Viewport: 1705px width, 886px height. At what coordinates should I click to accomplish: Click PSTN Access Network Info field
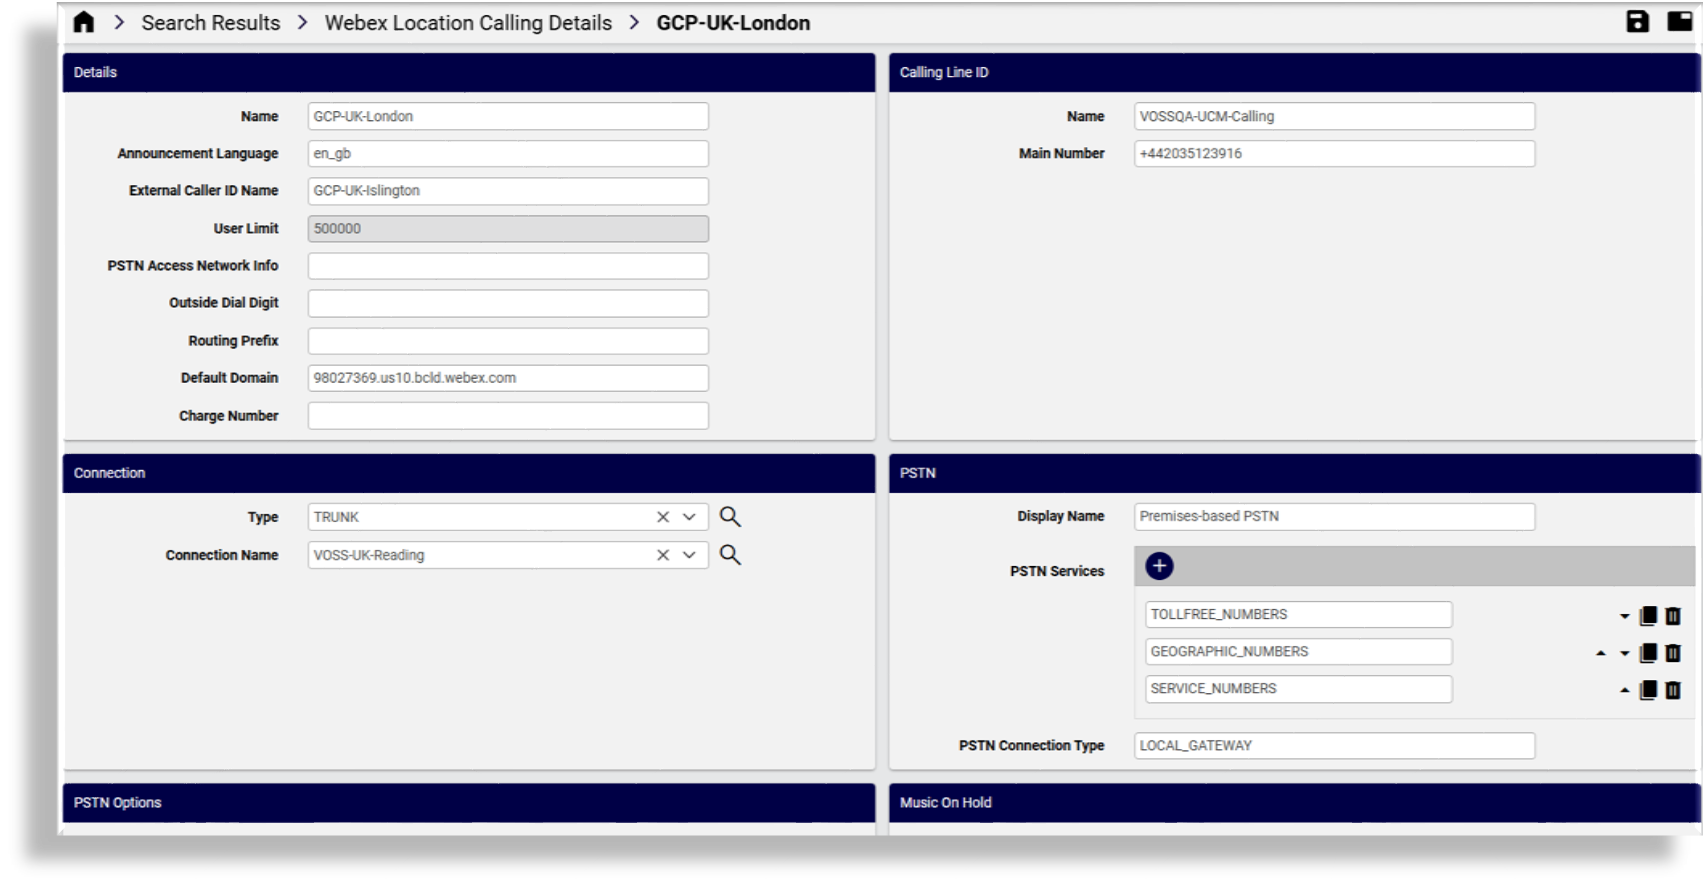click(x=508, y=266)
